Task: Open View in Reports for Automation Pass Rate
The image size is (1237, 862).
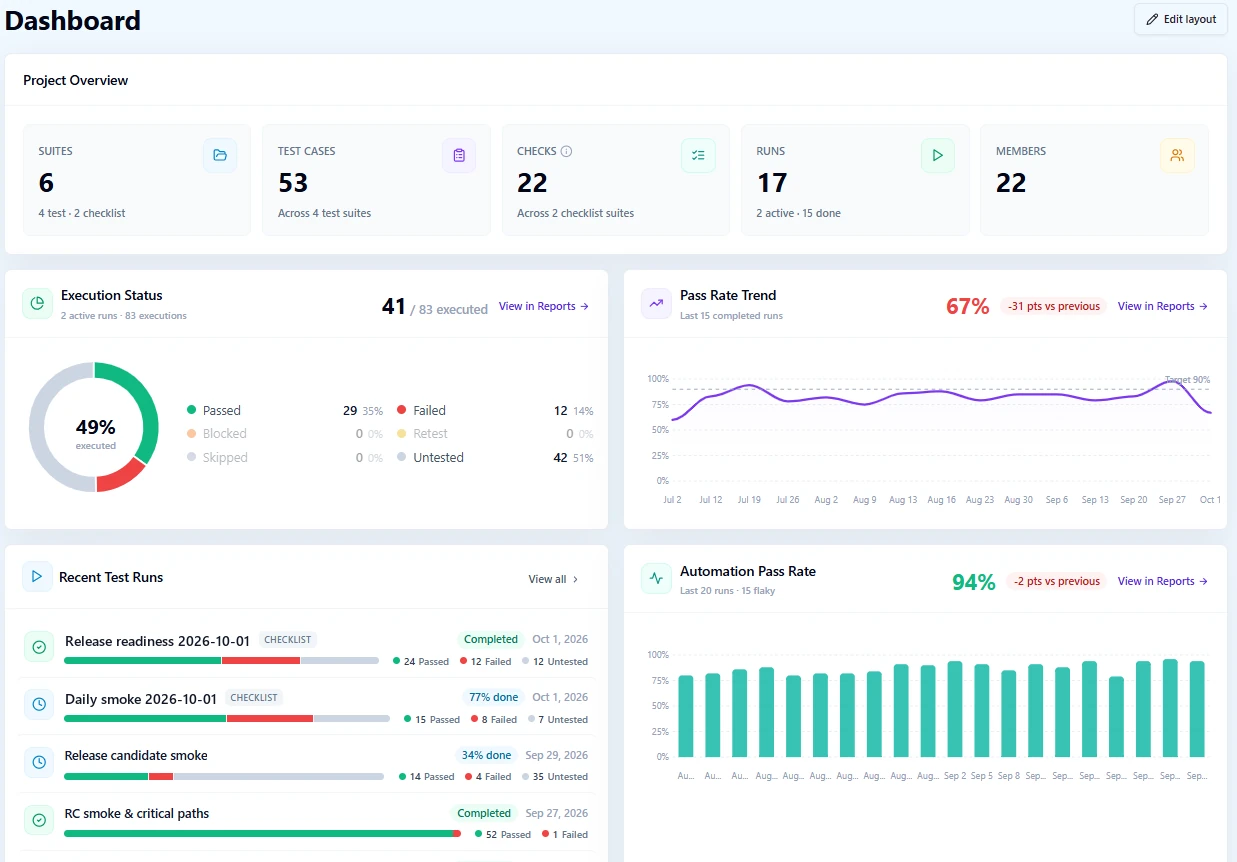Action: tap(1163, 581)
